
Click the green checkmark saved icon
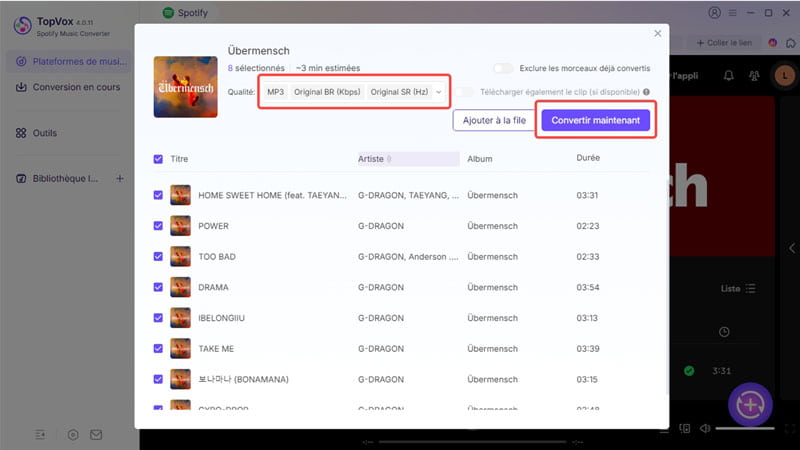tap(689, 371)
